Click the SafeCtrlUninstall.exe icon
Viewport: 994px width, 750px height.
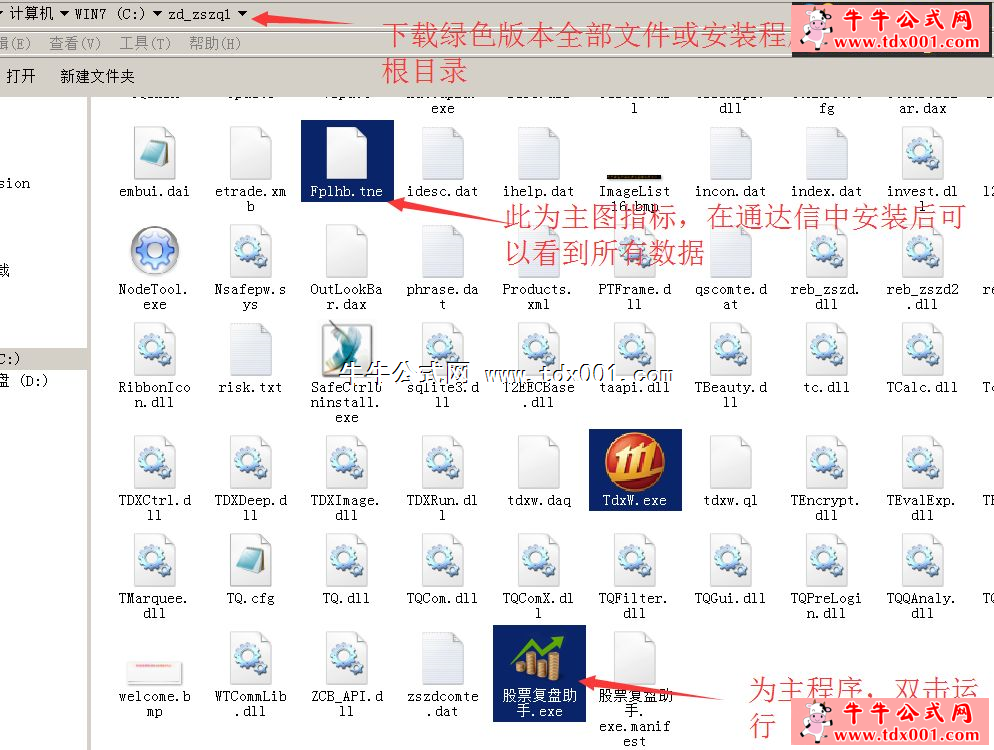pyautogui.click(x=346, y=351)
